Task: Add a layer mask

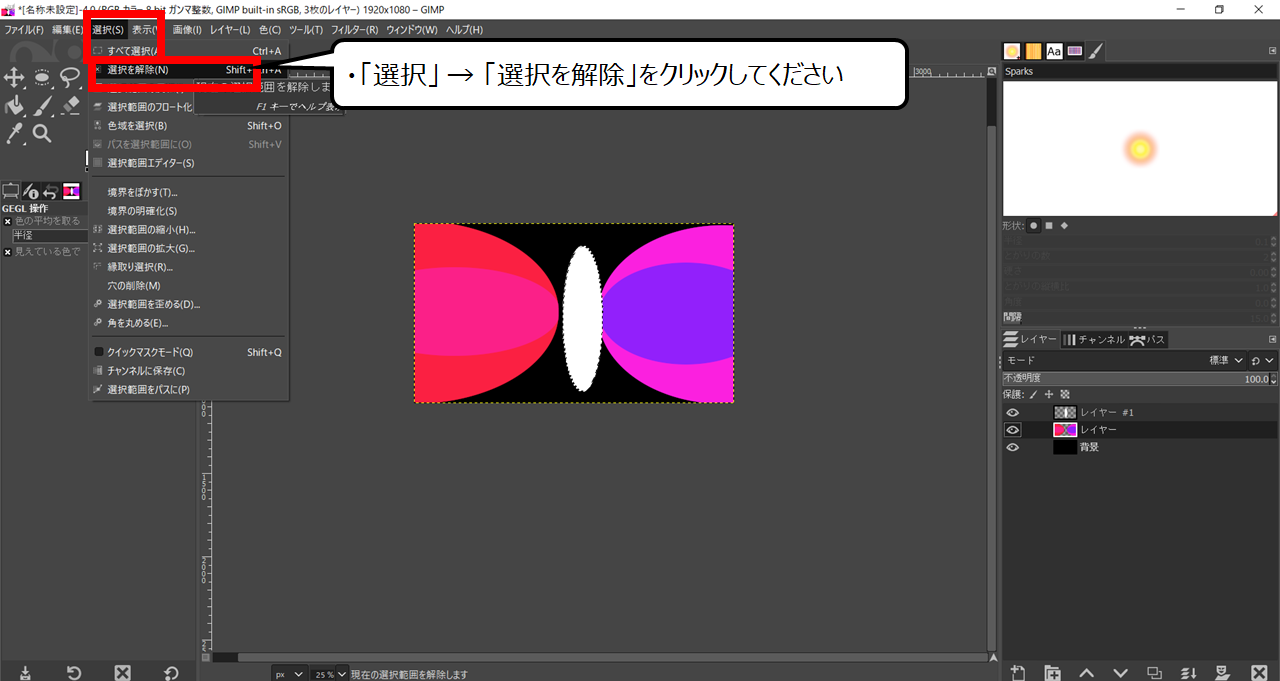Action: (x=1222, y=672)
